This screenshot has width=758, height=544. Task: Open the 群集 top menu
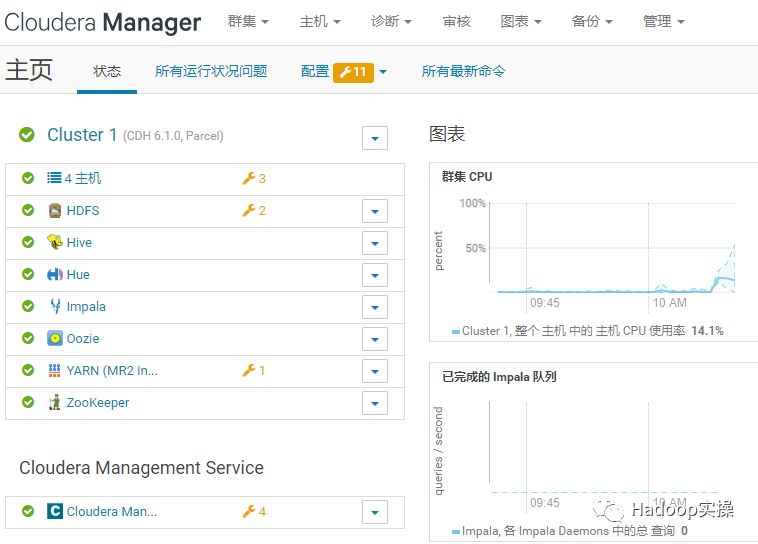tap(248, 22)
